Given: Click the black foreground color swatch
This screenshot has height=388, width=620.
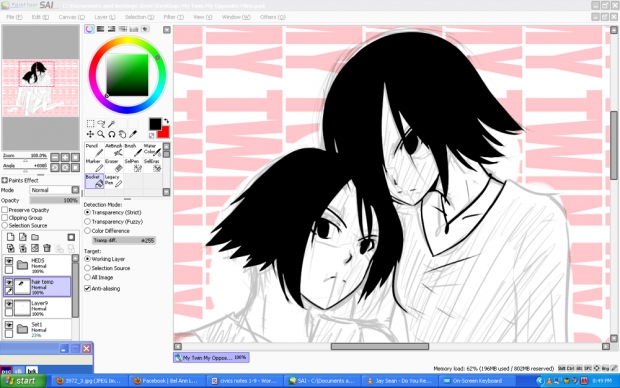Looking at the screenshot, I should coord(155,124).
